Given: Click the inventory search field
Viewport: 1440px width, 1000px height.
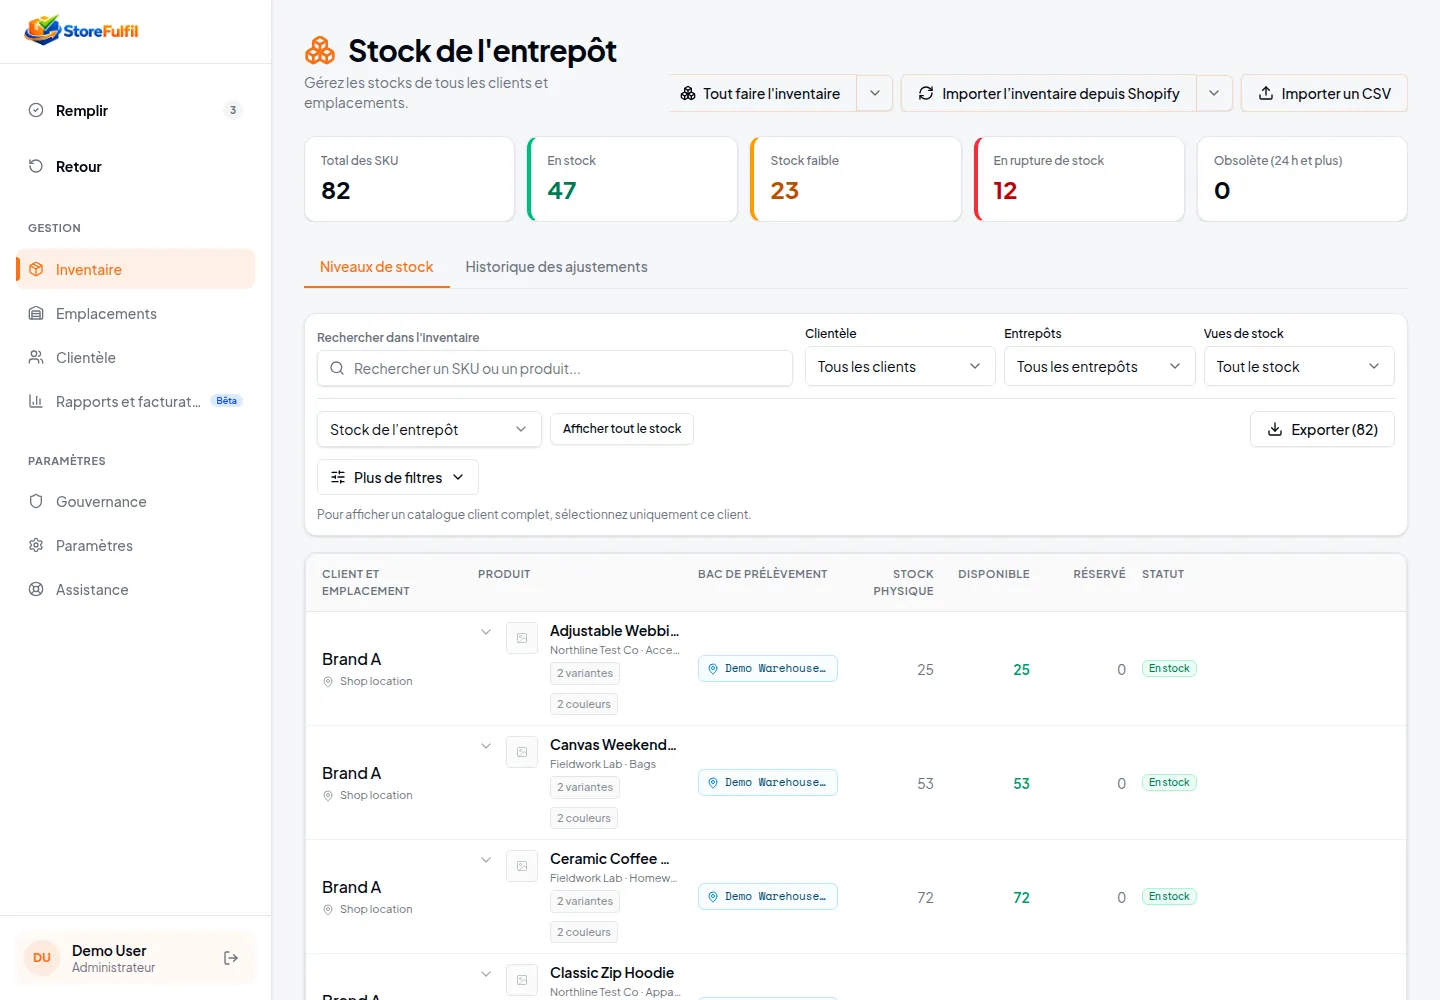Looking at the screenshot, I should (555, 368).
